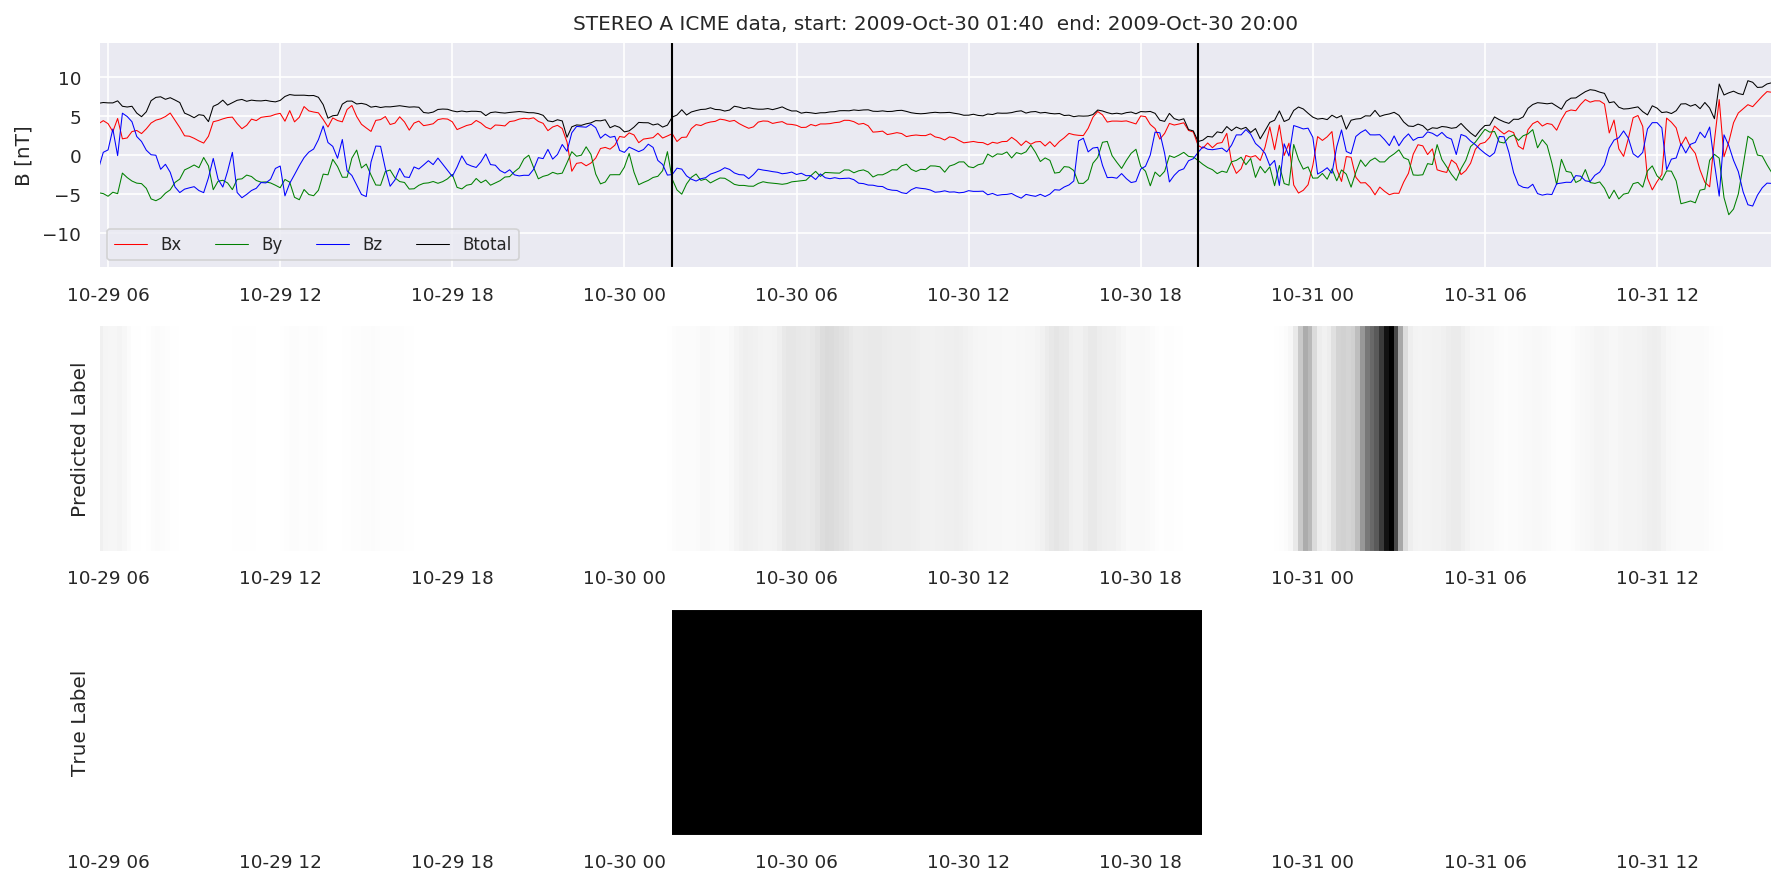Screen dimensions: 1786x886
Task: Click the y-axis tick value −10
Action: tap(62, 234)
